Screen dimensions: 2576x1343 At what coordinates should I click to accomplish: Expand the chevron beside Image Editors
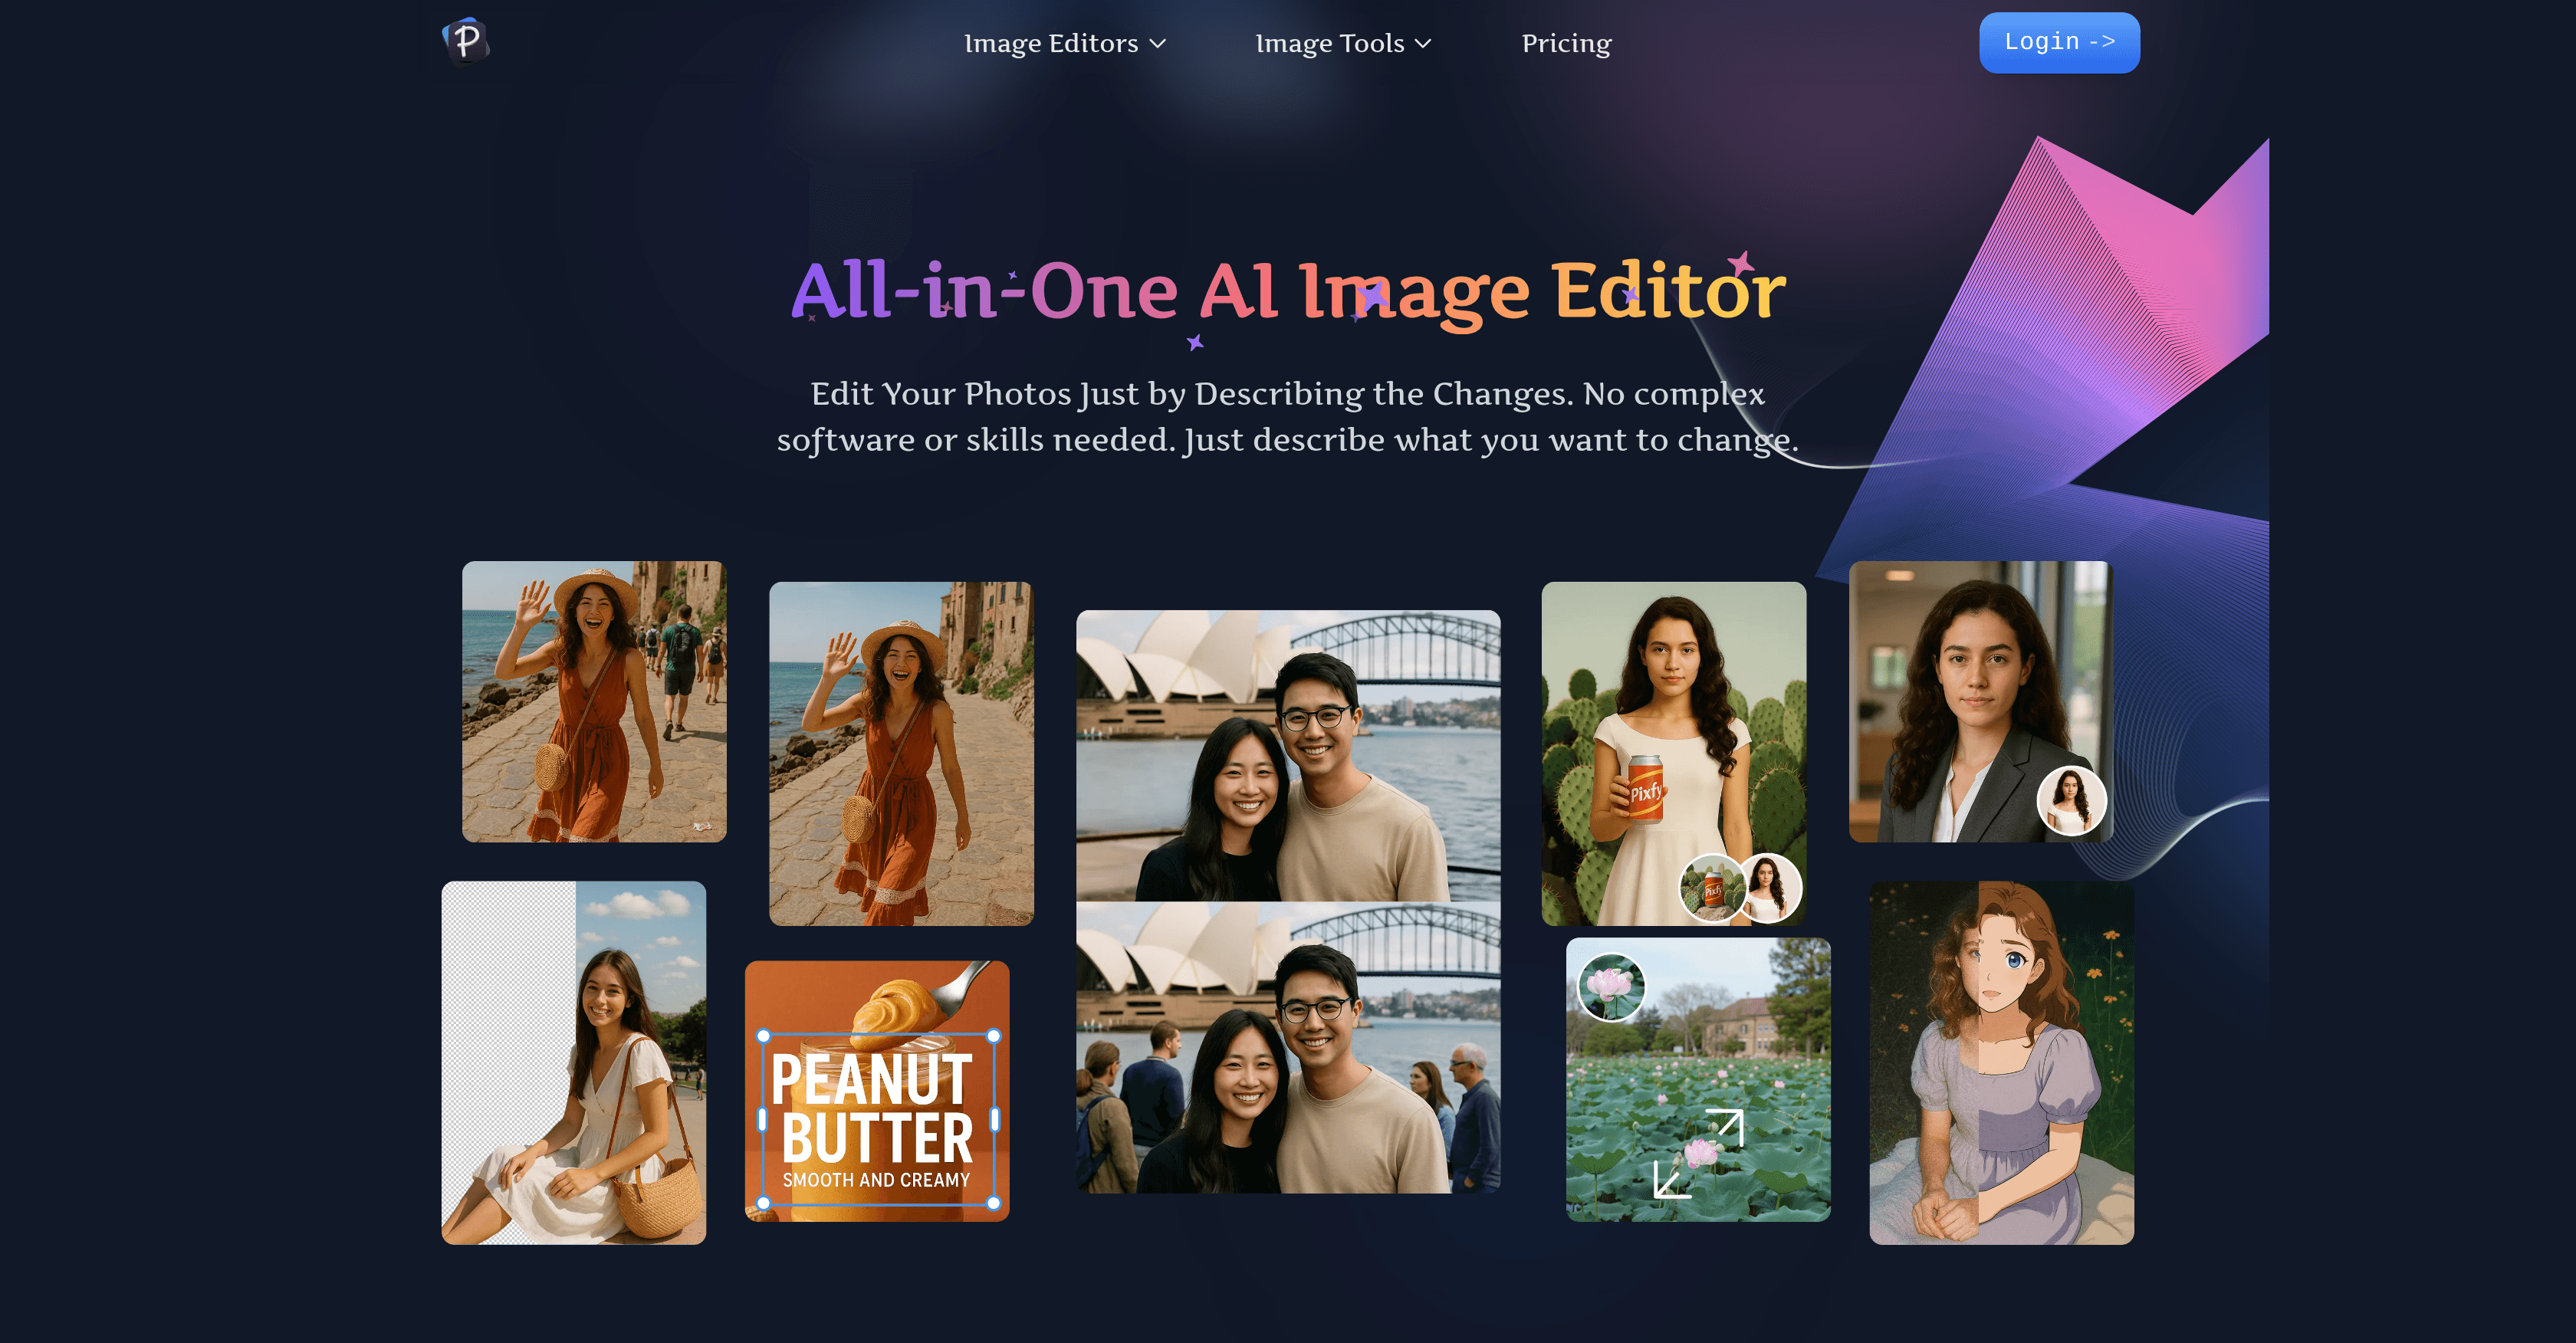[1158, 44]
